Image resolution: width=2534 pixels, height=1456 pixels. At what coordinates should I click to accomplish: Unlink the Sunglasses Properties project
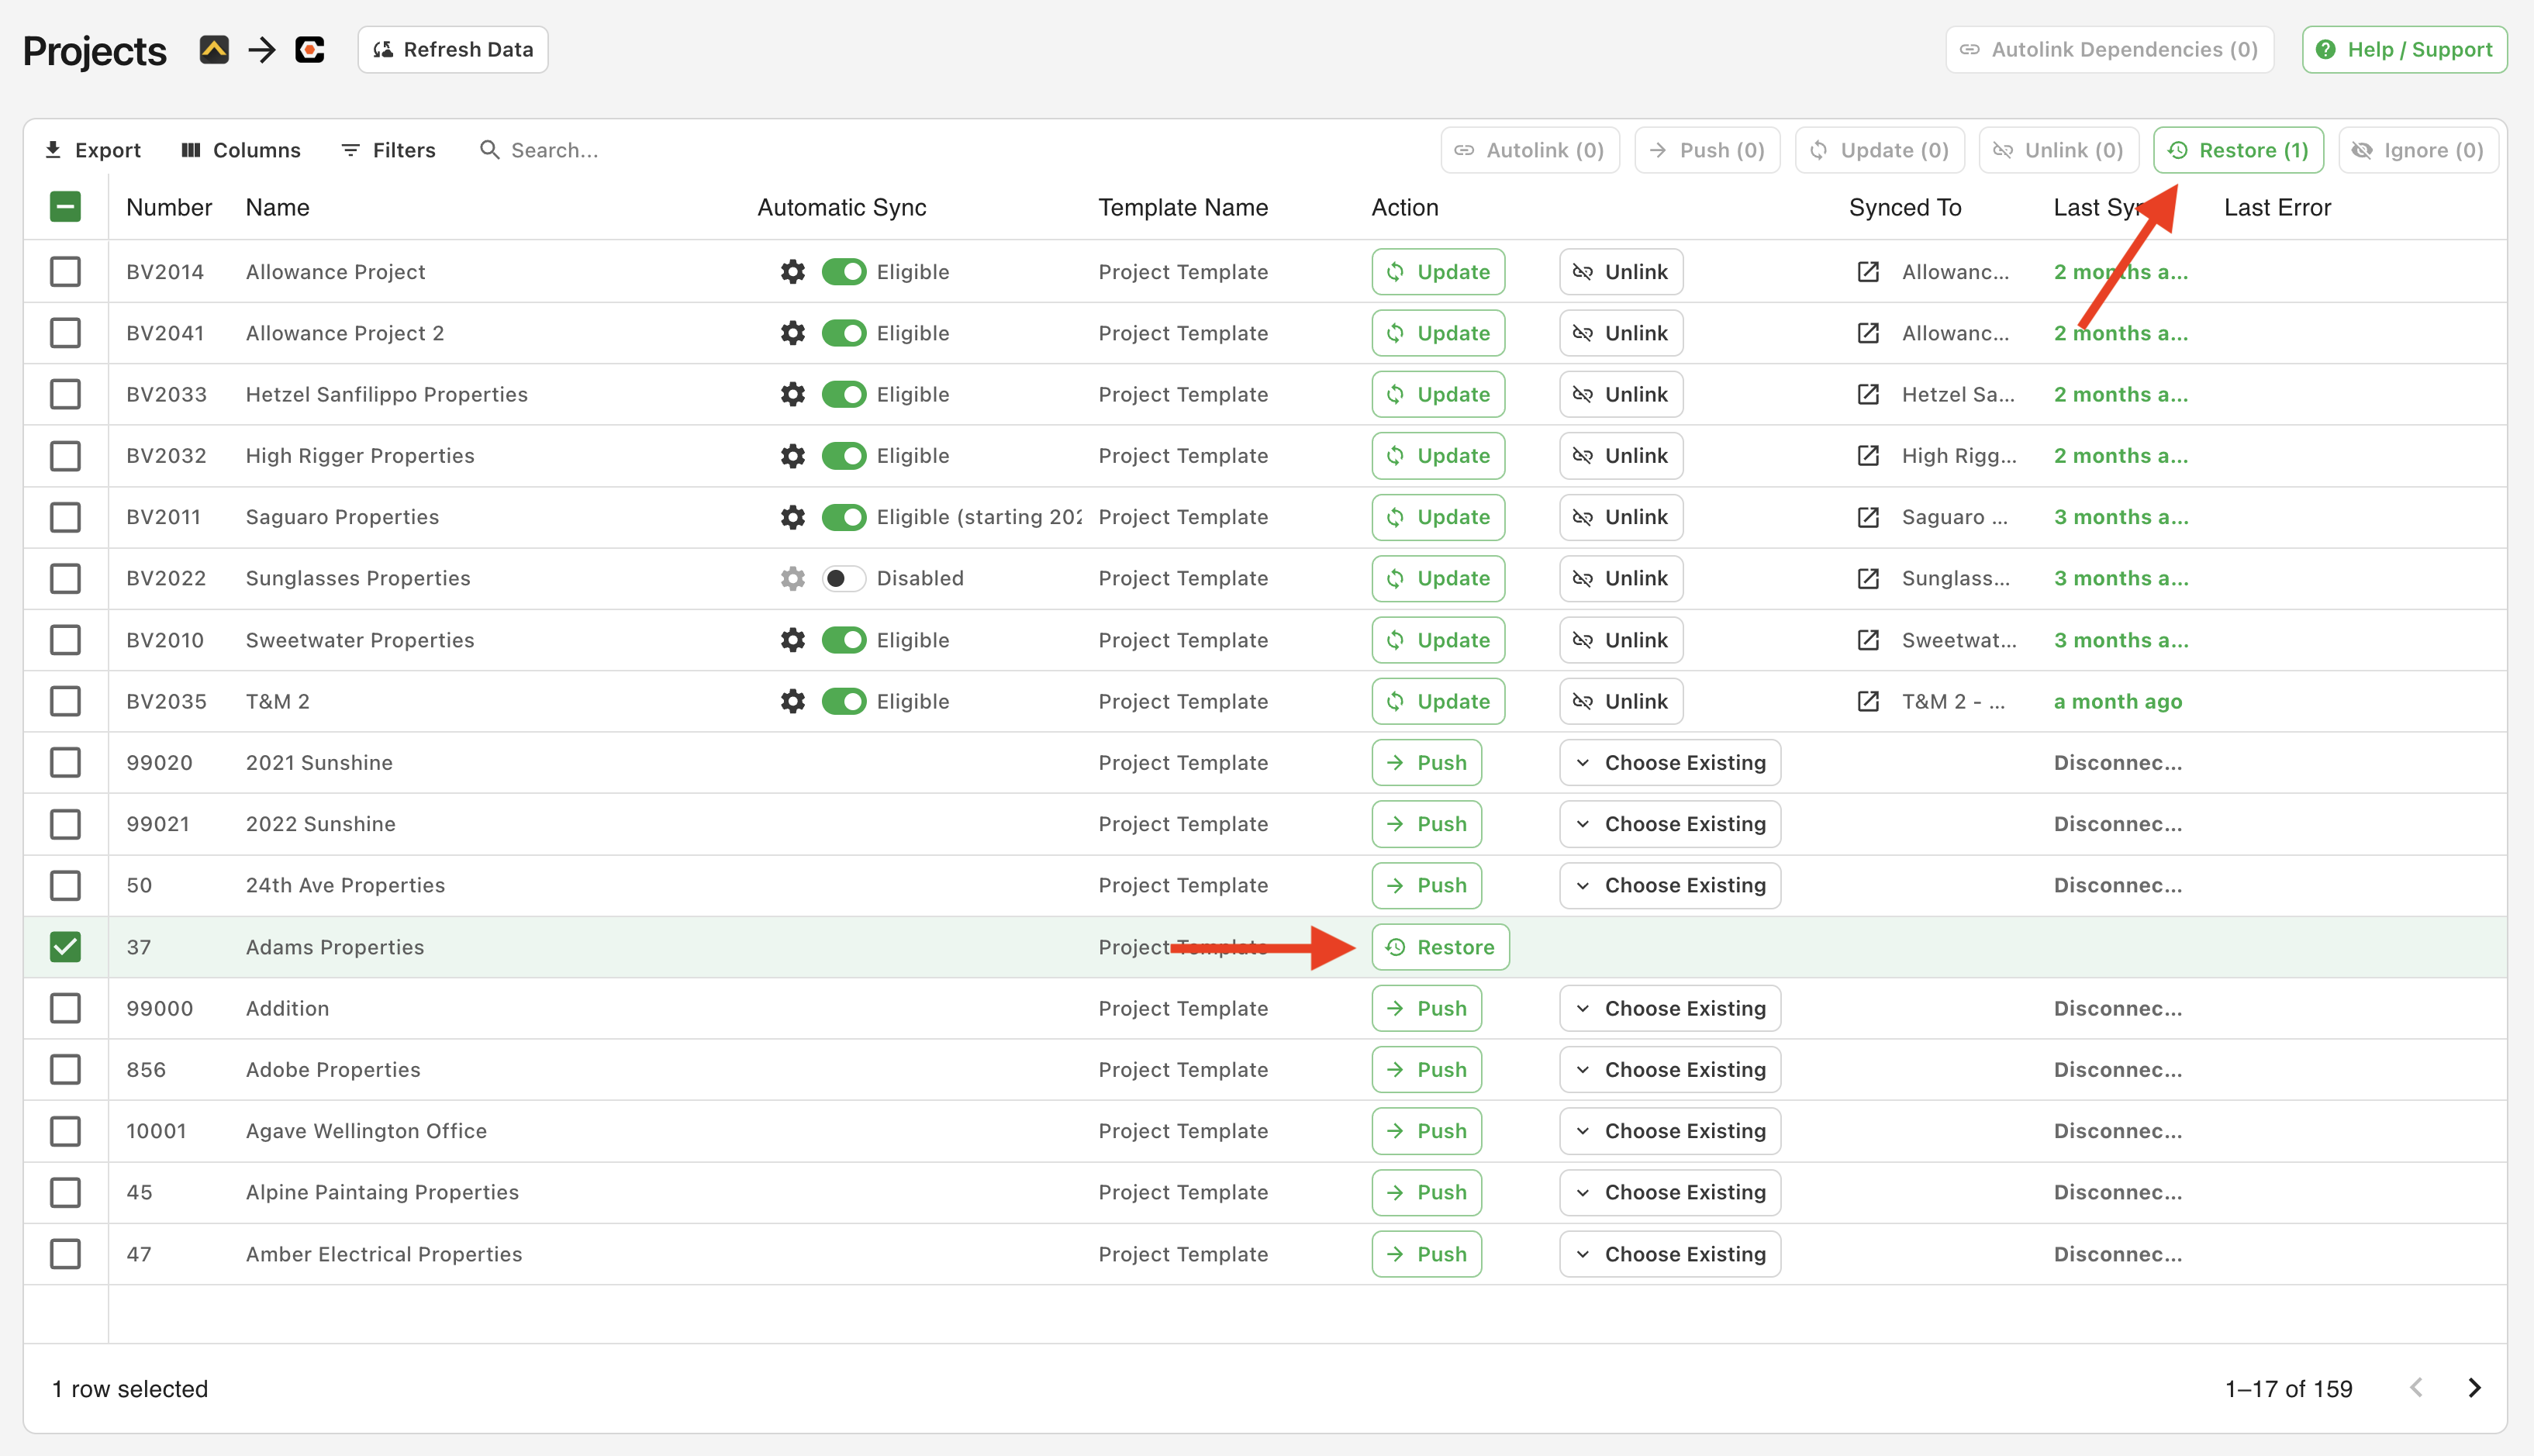(1620, 578)
